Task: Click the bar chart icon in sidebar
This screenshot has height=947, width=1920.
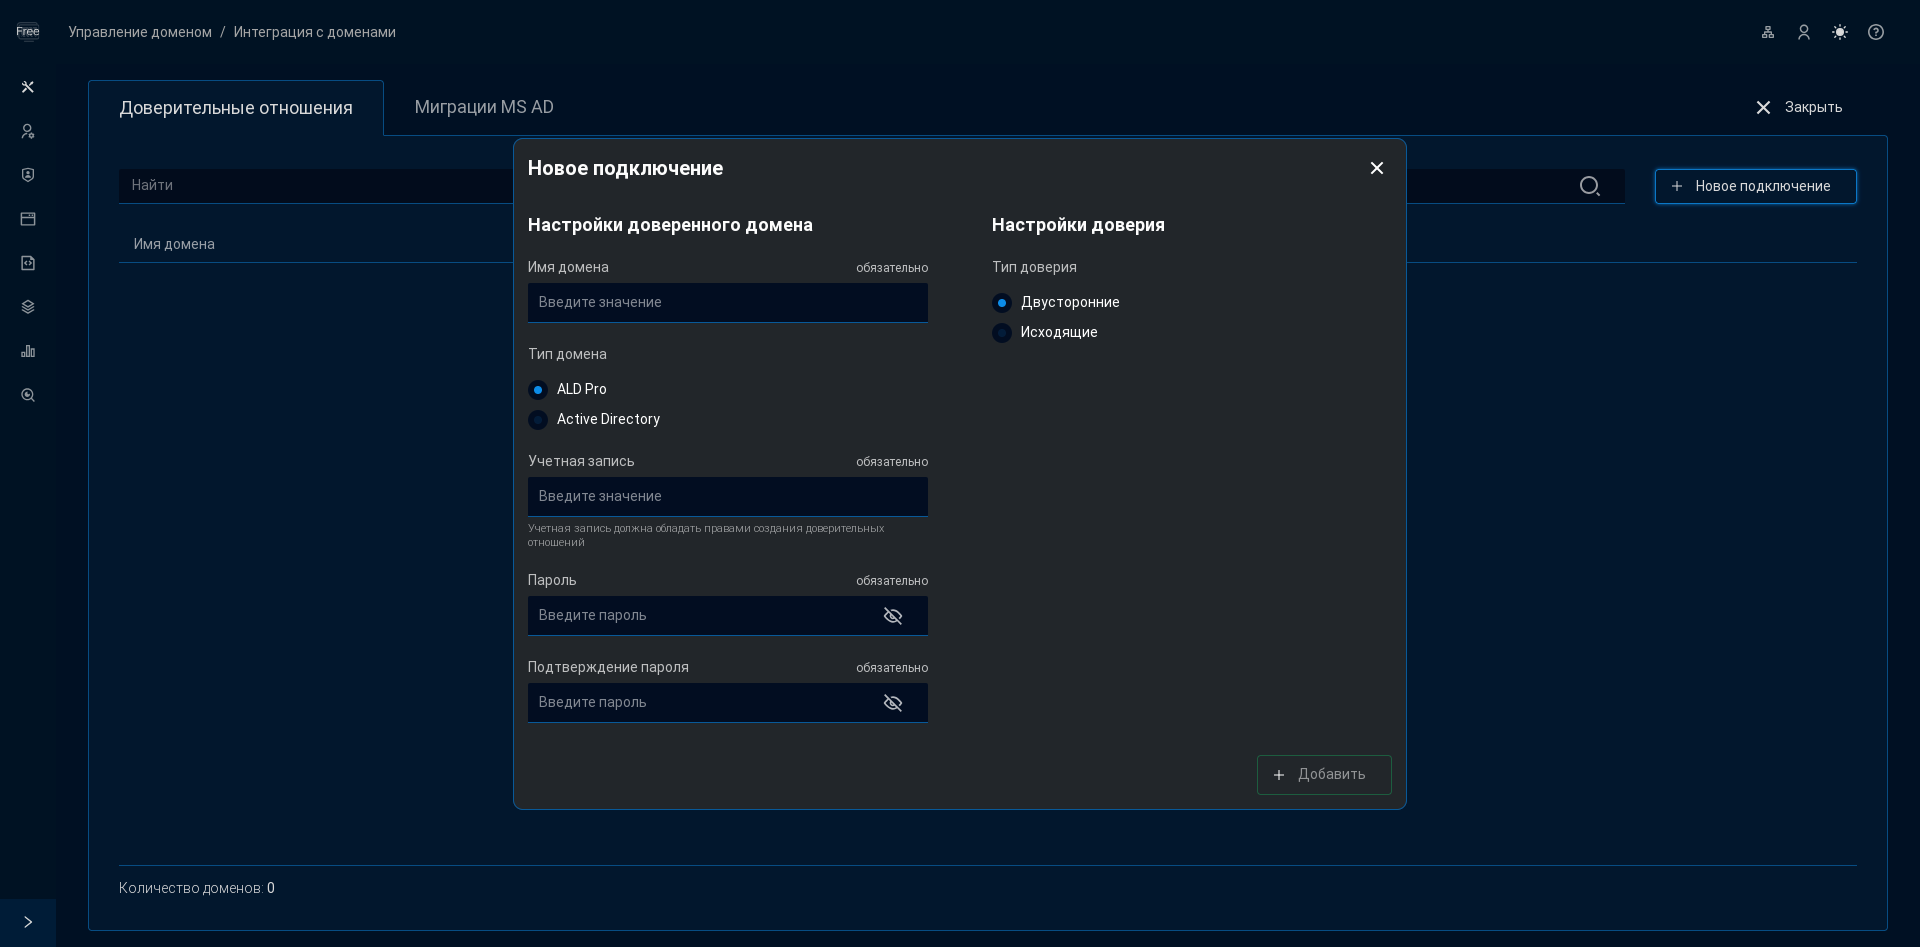Action: point(28,351)
